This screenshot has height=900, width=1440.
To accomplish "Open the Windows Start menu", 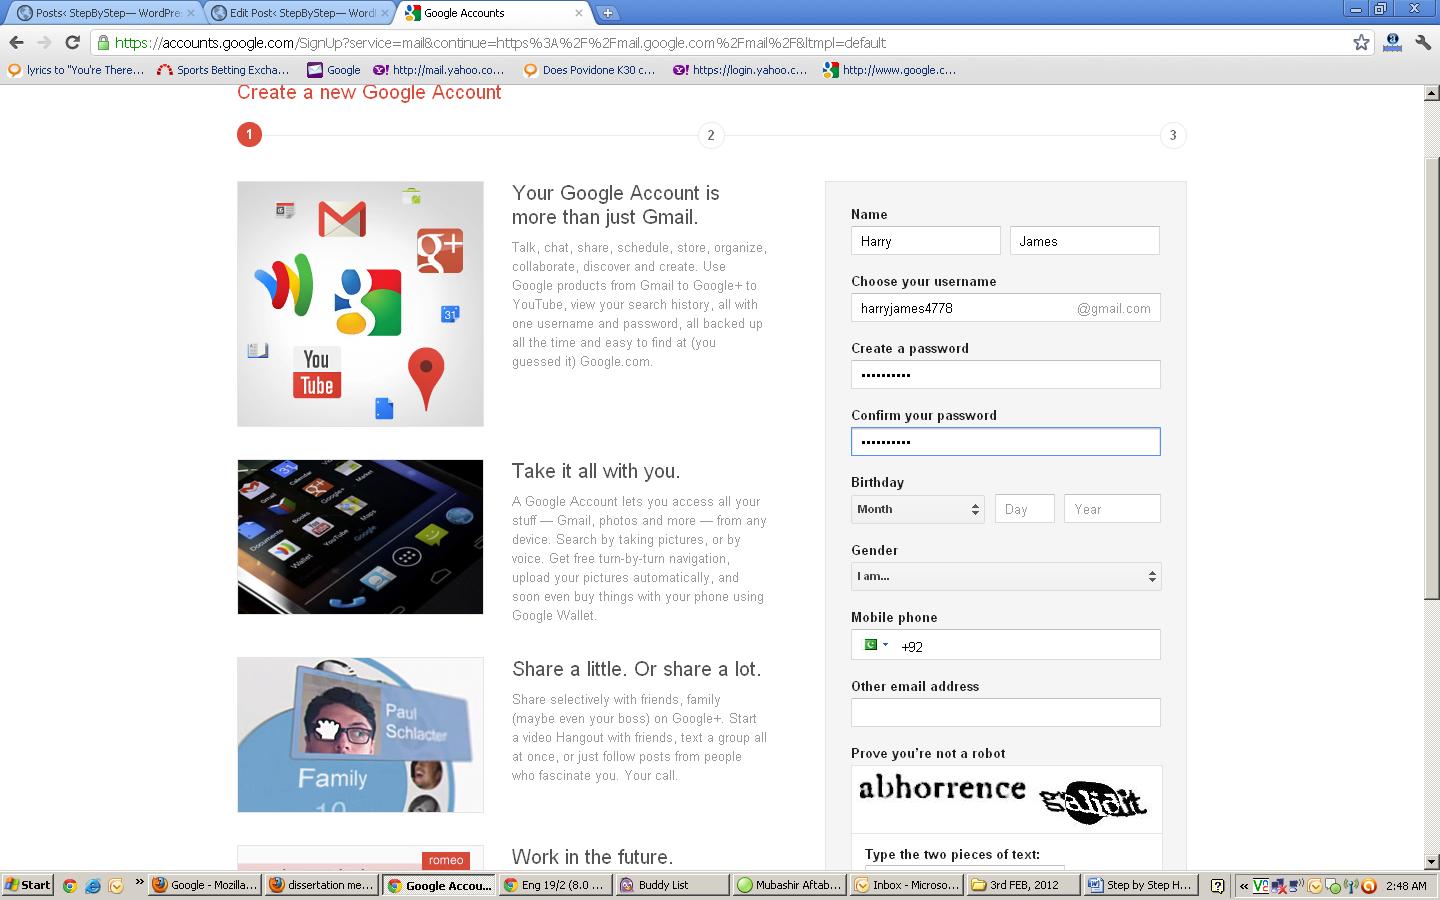I will 28,885.
